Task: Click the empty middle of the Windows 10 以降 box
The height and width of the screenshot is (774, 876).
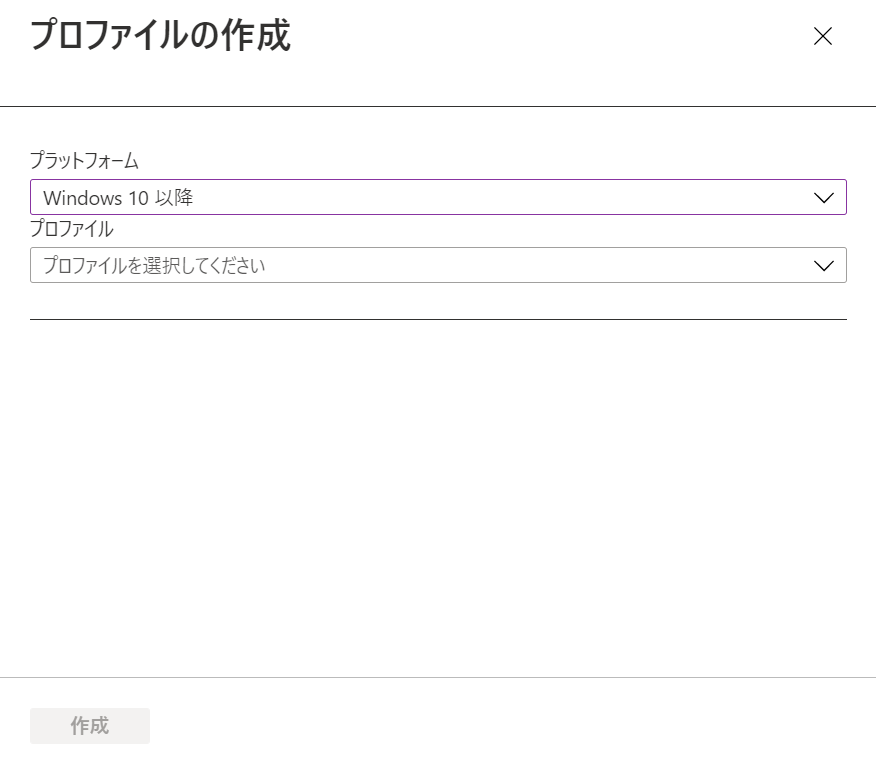Action: tap(503, 197)
